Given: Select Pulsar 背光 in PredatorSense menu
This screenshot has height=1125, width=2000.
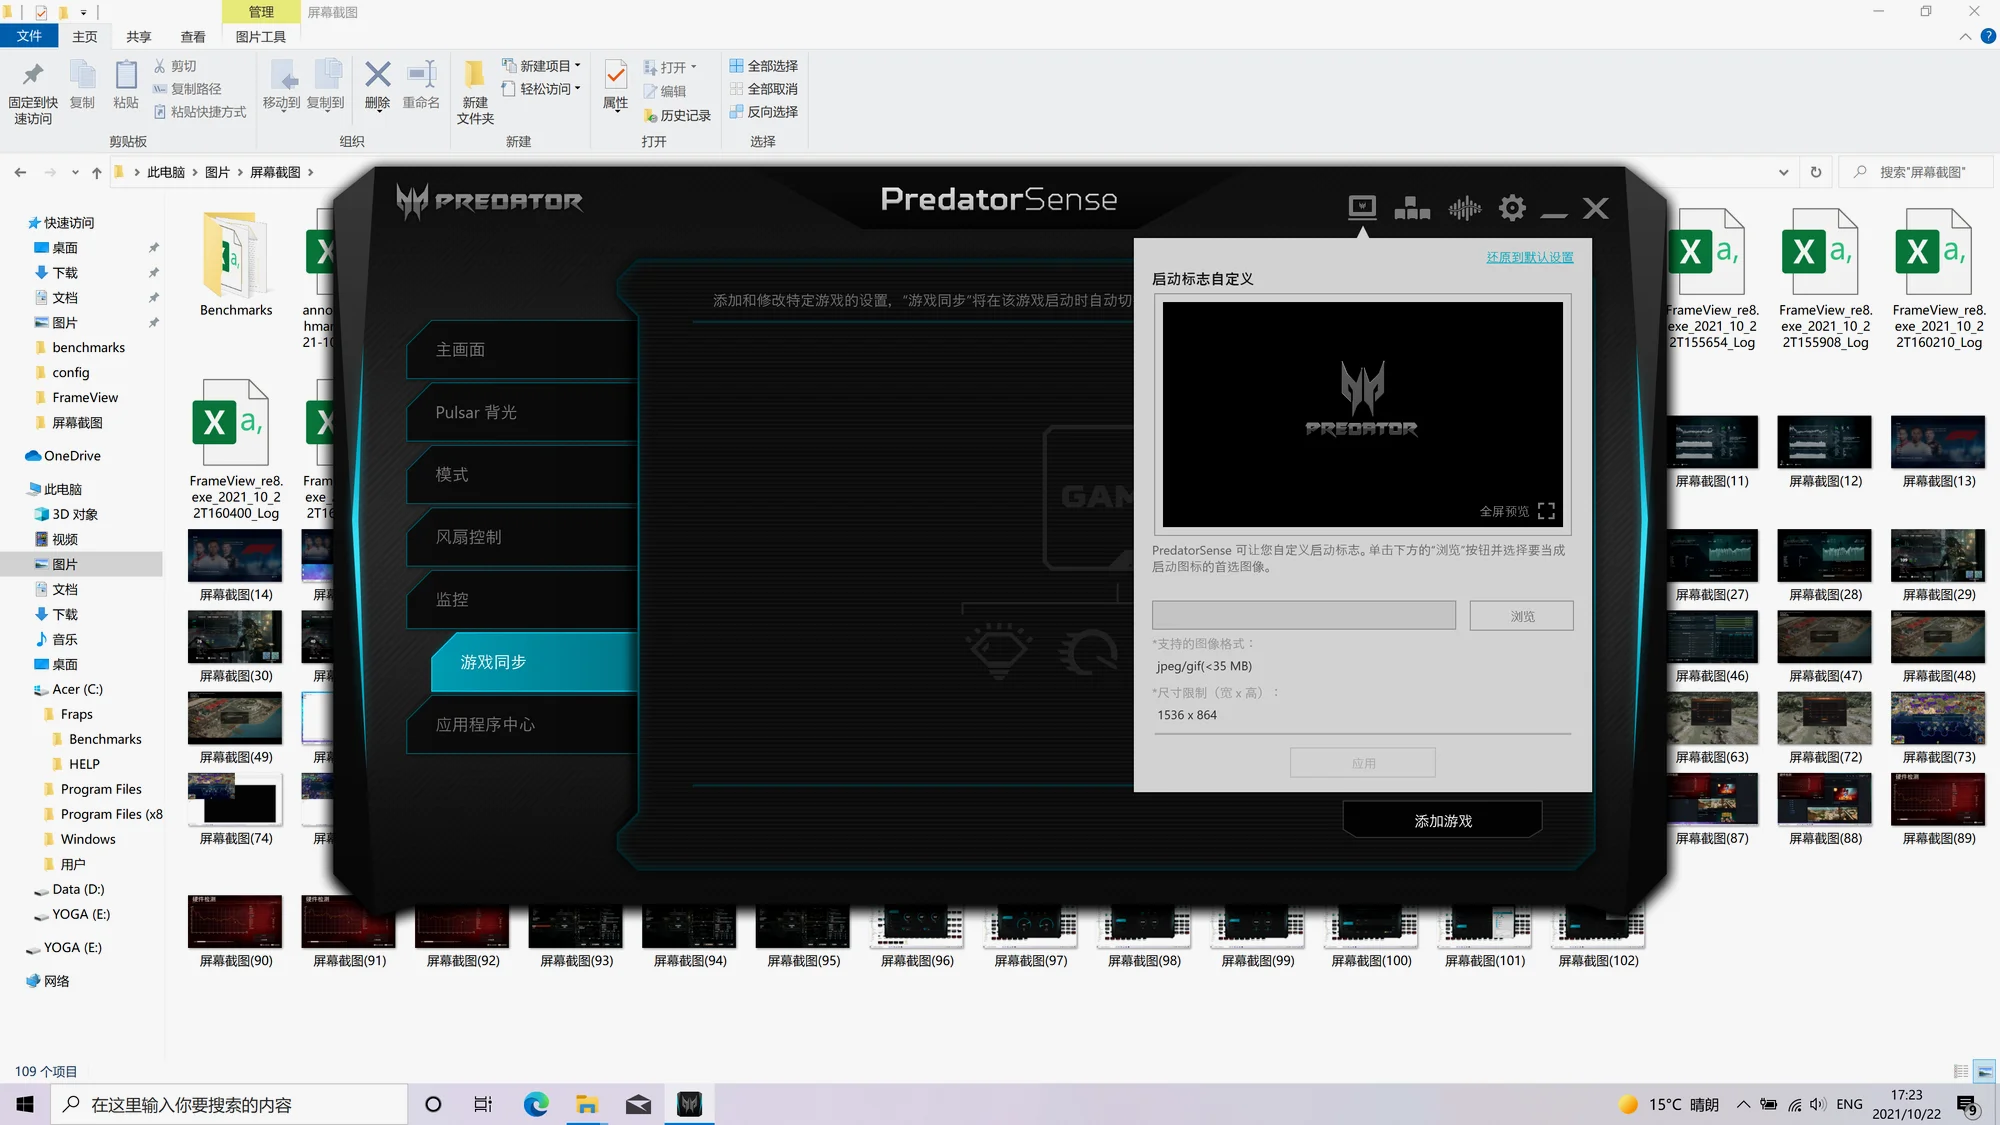Looking at the screenshot, I should click(522, 412).
